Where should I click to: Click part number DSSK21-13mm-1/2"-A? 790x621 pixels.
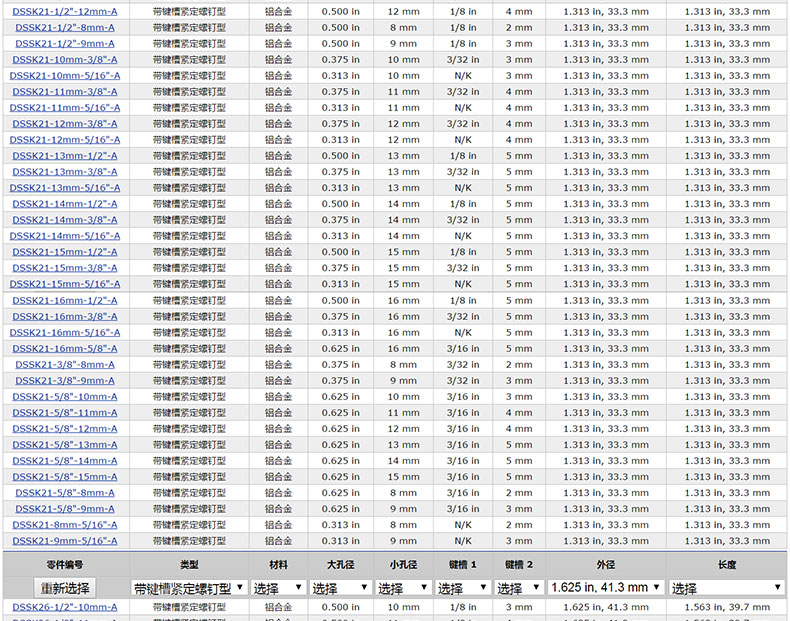coord(65,156)
